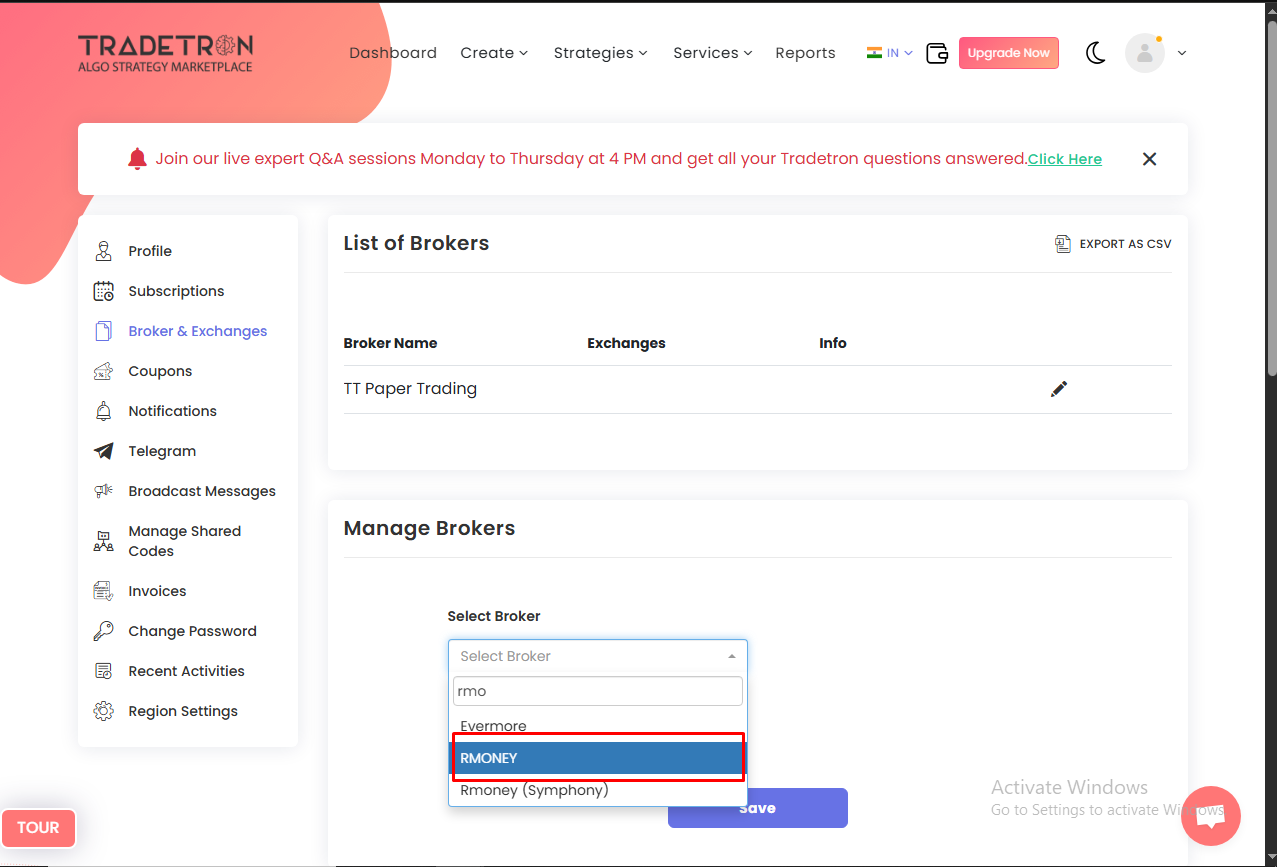Screen dimensions: 1277x867
Task: Click the broker search input field
Action: (x=597, y=691)
